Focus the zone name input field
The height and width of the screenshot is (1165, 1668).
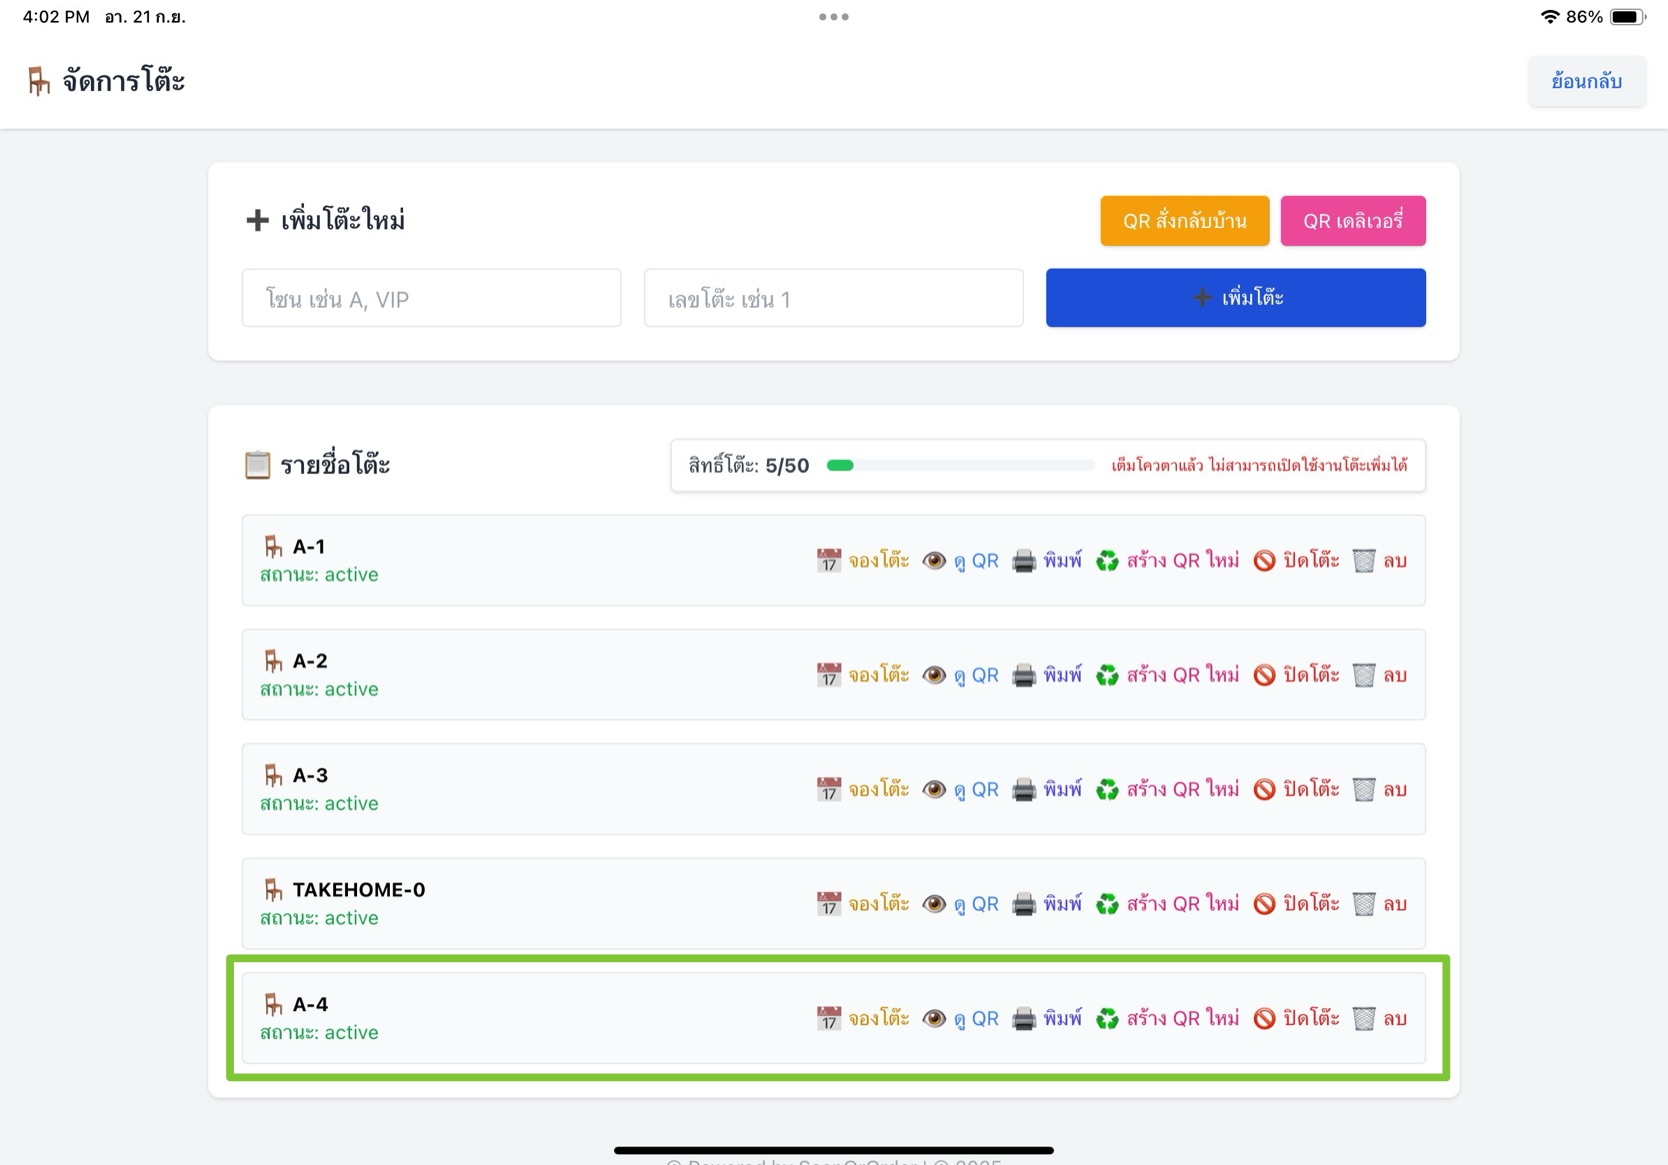[431, 298]
